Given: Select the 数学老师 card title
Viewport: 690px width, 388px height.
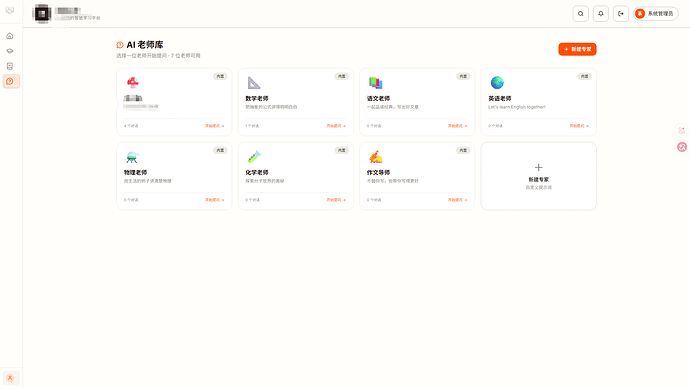Looking at the screenshot, I should (257, 98).
